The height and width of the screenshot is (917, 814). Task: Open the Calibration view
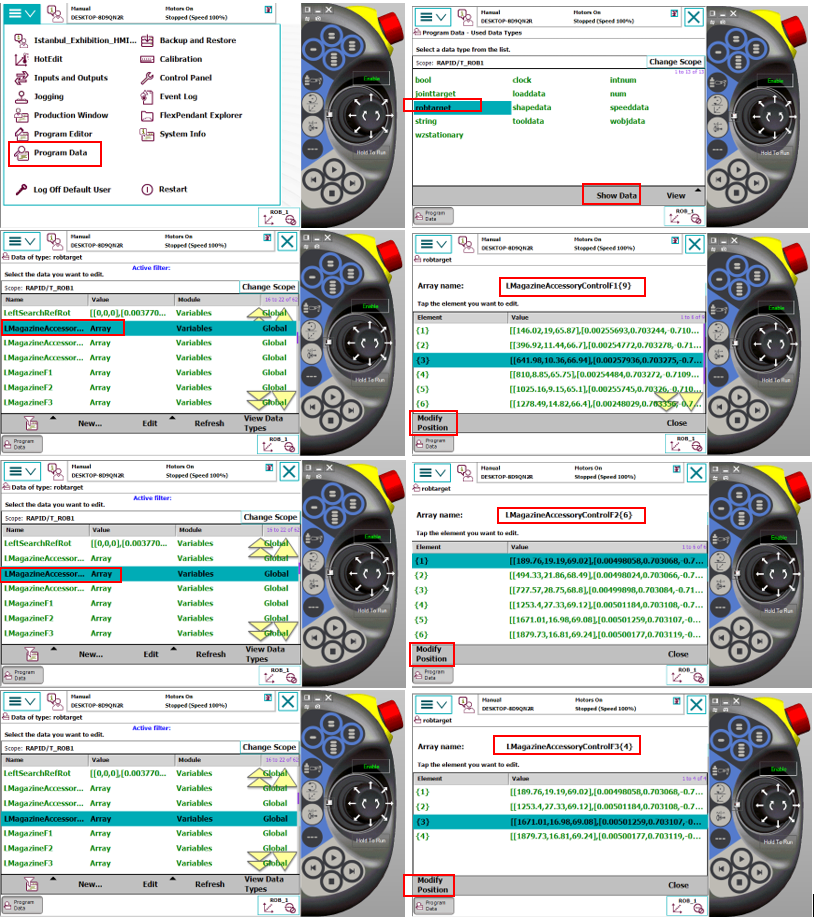180,59
